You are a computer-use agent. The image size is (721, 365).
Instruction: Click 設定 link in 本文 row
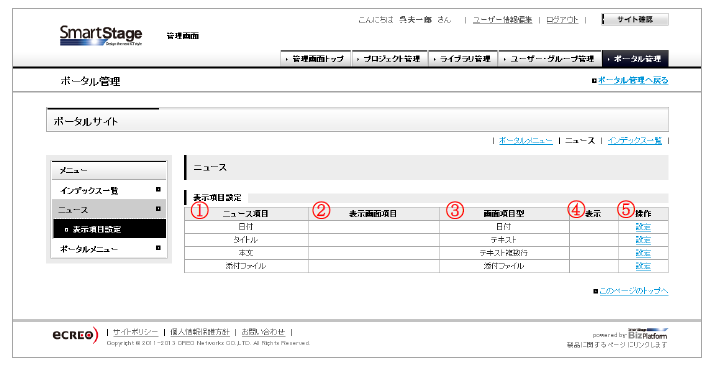pos(643,253)
